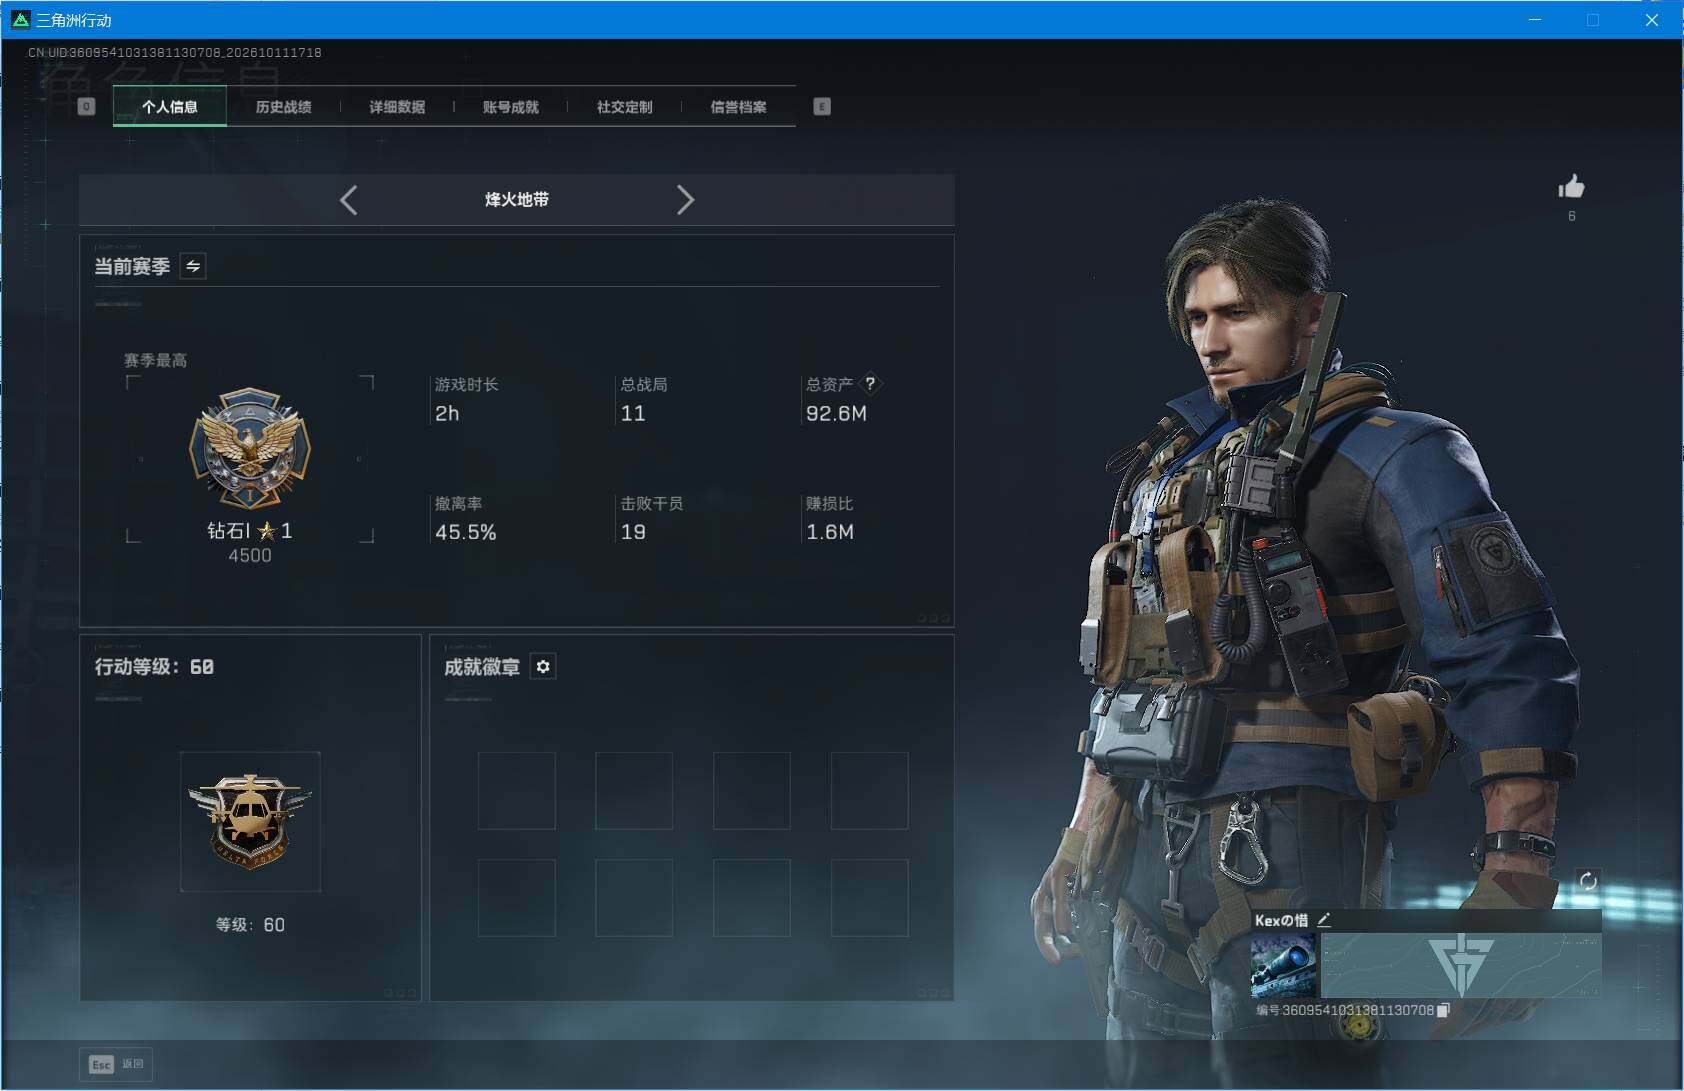Click the player avatar thumbnail

[1284, 965]
